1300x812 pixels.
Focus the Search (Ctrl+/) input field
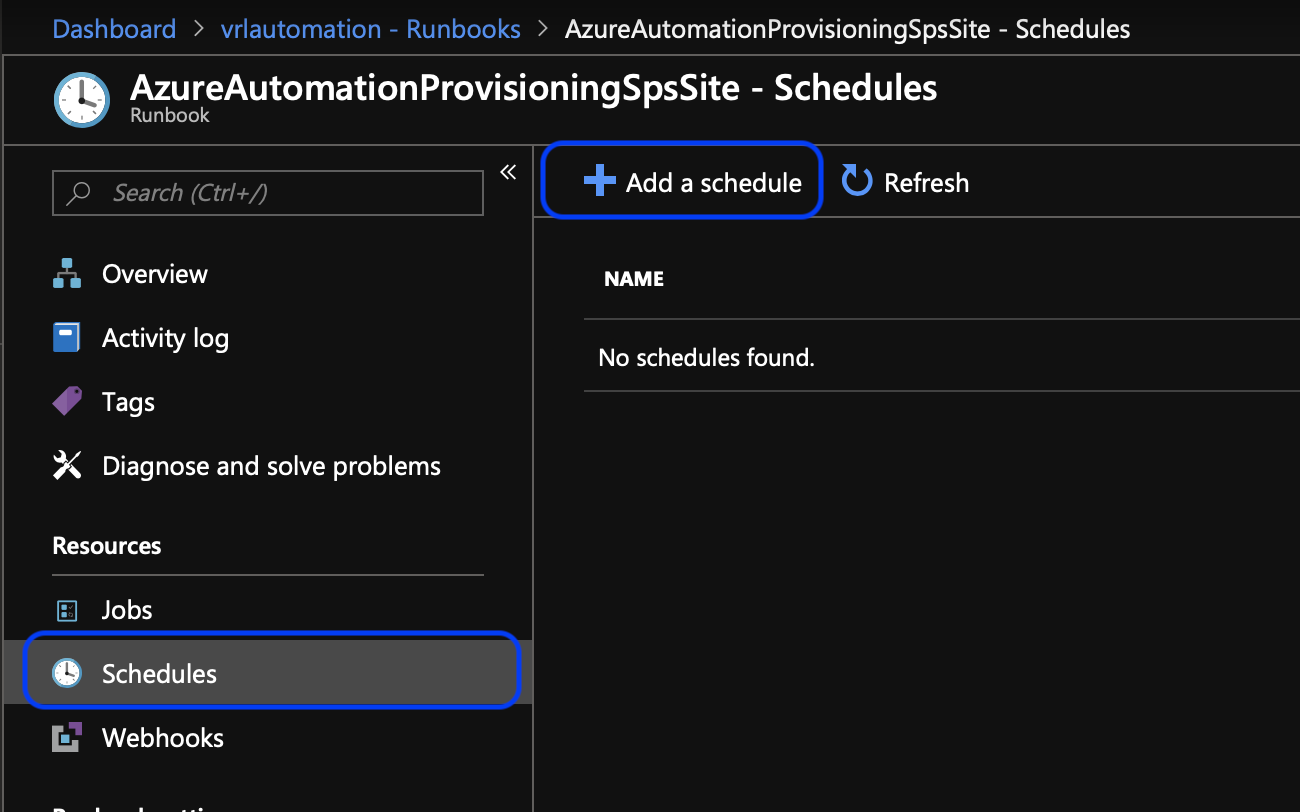tap(280, 192)
